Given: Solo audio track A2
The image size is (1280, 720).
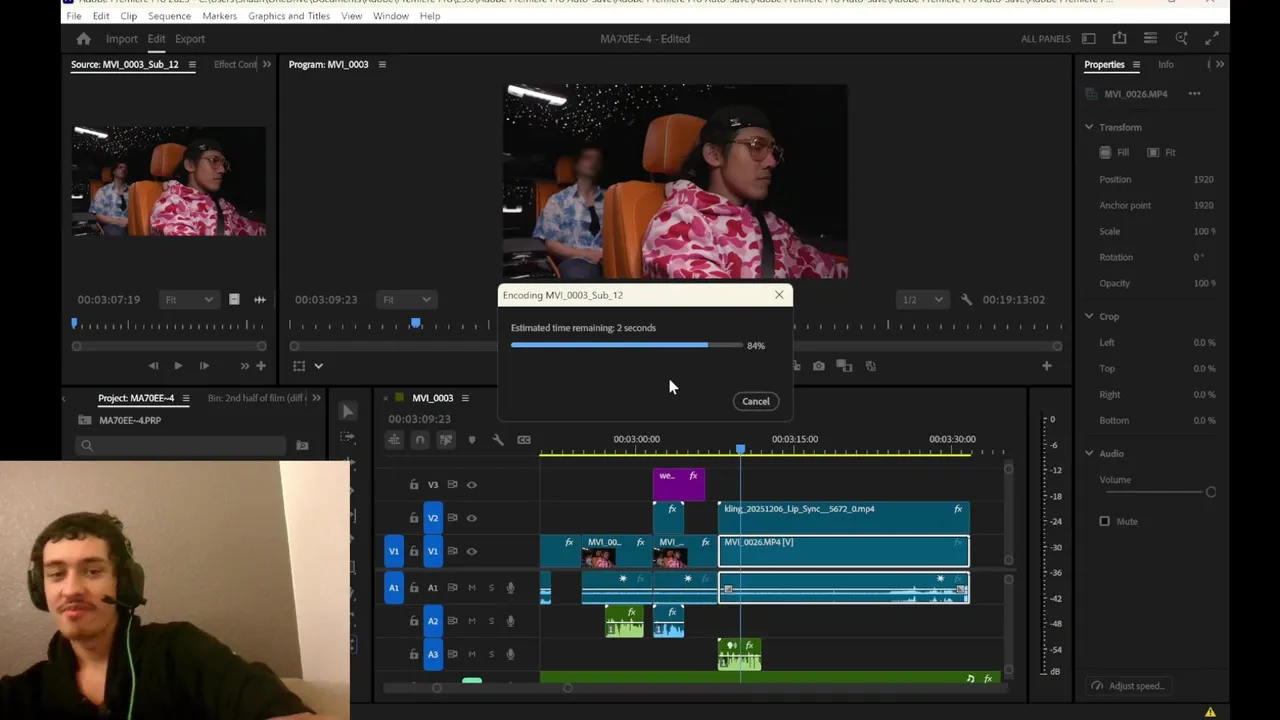Looking at the screenshot, I should 491,621.
